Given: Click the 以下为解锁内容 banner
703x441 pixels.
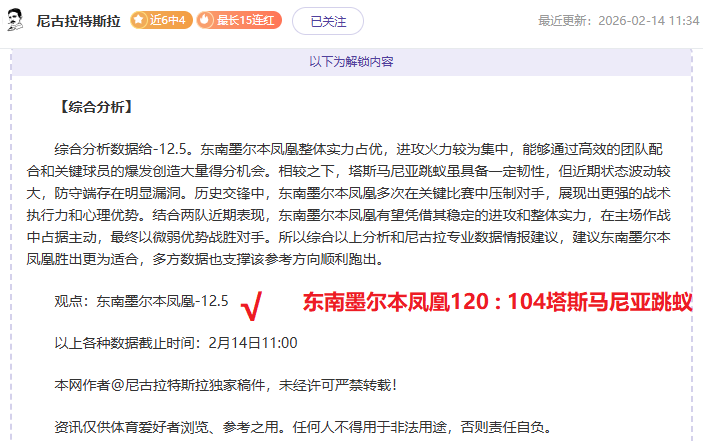Looking at the screenshot, I should (x=351, y=62).
